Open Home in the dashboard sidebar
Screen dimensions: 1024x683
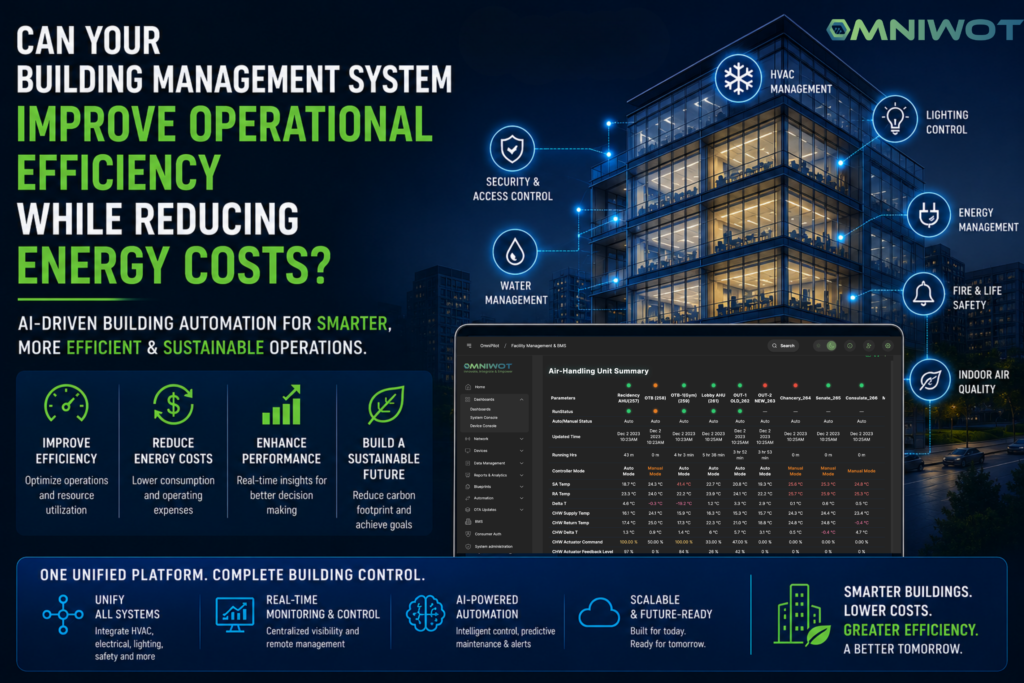tap(475, 387)
